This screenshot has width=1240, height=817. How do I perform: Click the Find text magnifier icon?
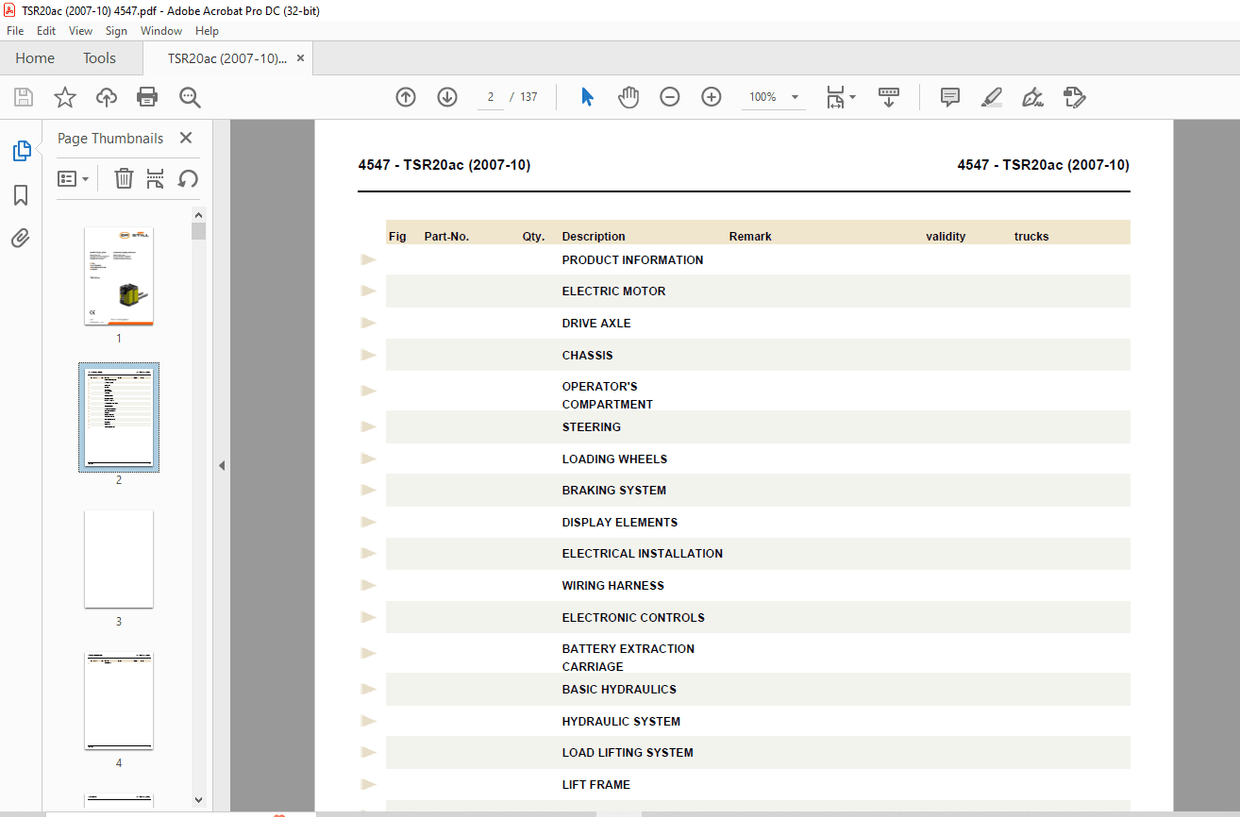pyautogui.click(x=190, y=97)
